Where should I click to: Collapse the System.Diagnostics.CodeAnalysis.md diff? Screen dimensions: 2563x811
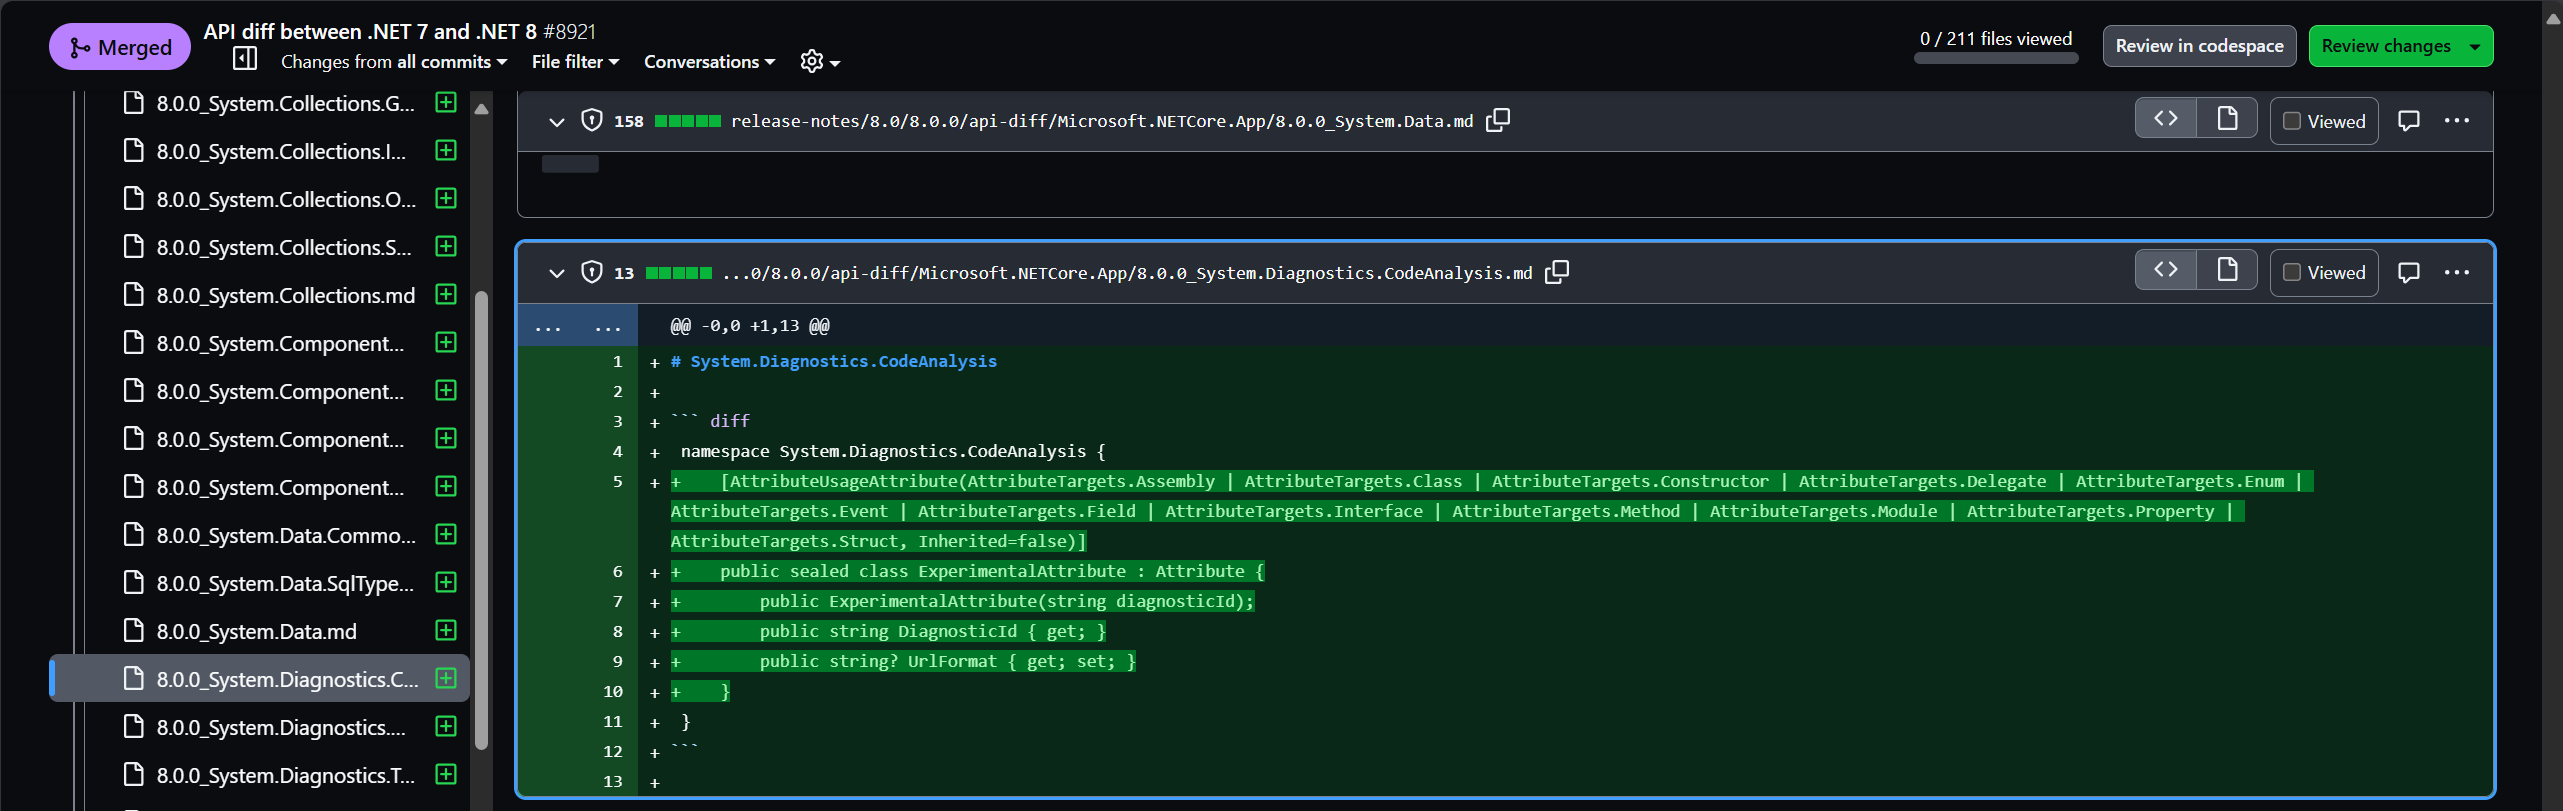(x=557, y=273)
